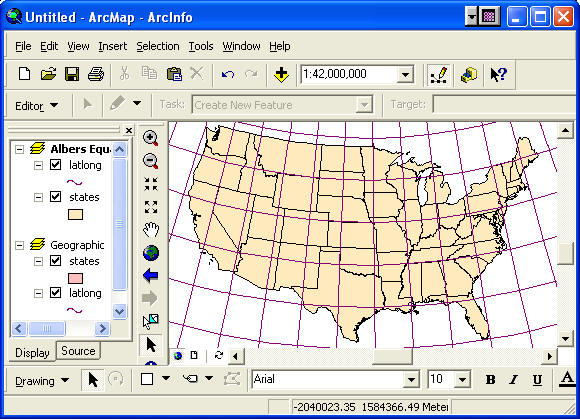Open the Arial font dropdown

pyautogui.click(x=411, y=379)
